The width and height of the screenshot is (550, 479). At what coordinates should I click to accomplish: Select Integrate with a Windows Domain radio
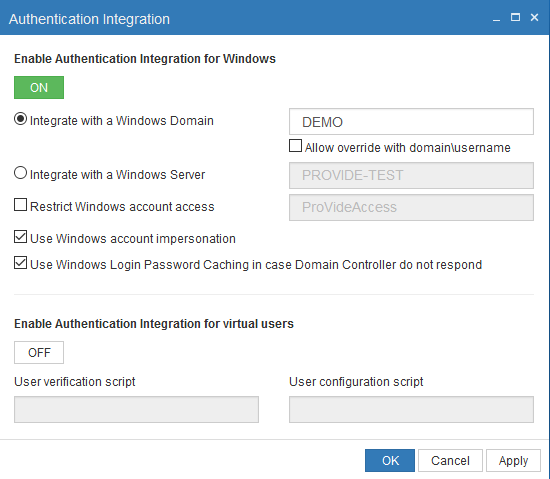20,119
